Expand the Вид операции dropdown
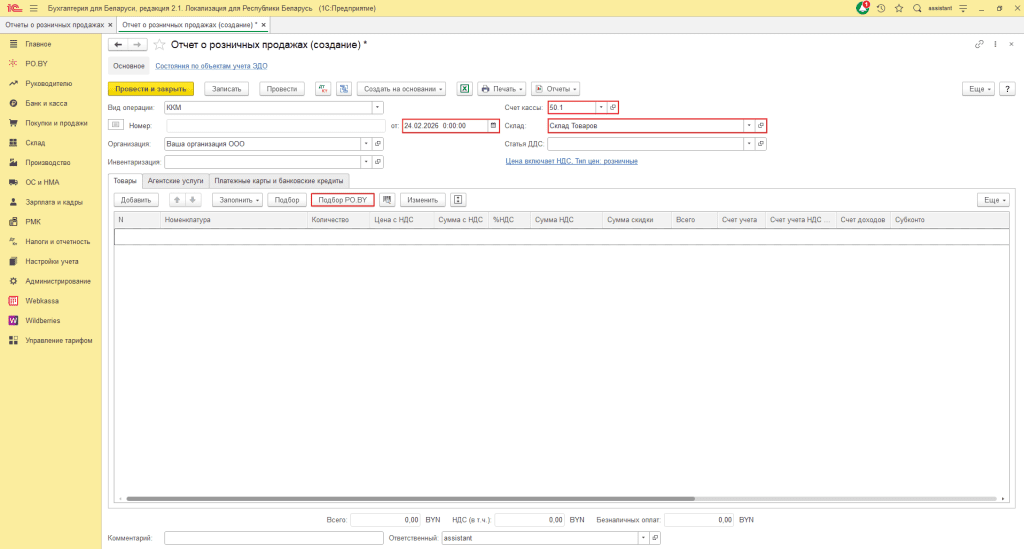 tap(377, 107)
